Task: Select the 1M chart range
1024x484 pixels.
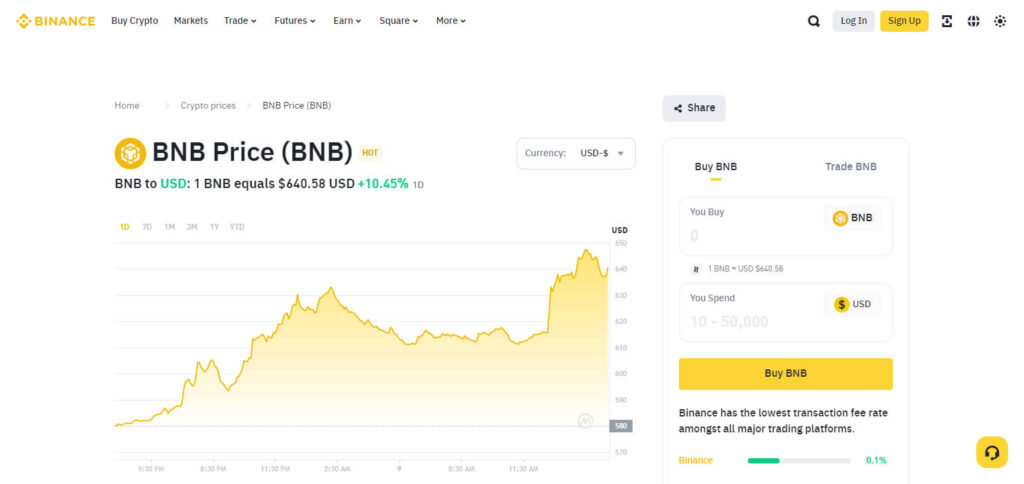Action: click(x=169, y=227)
